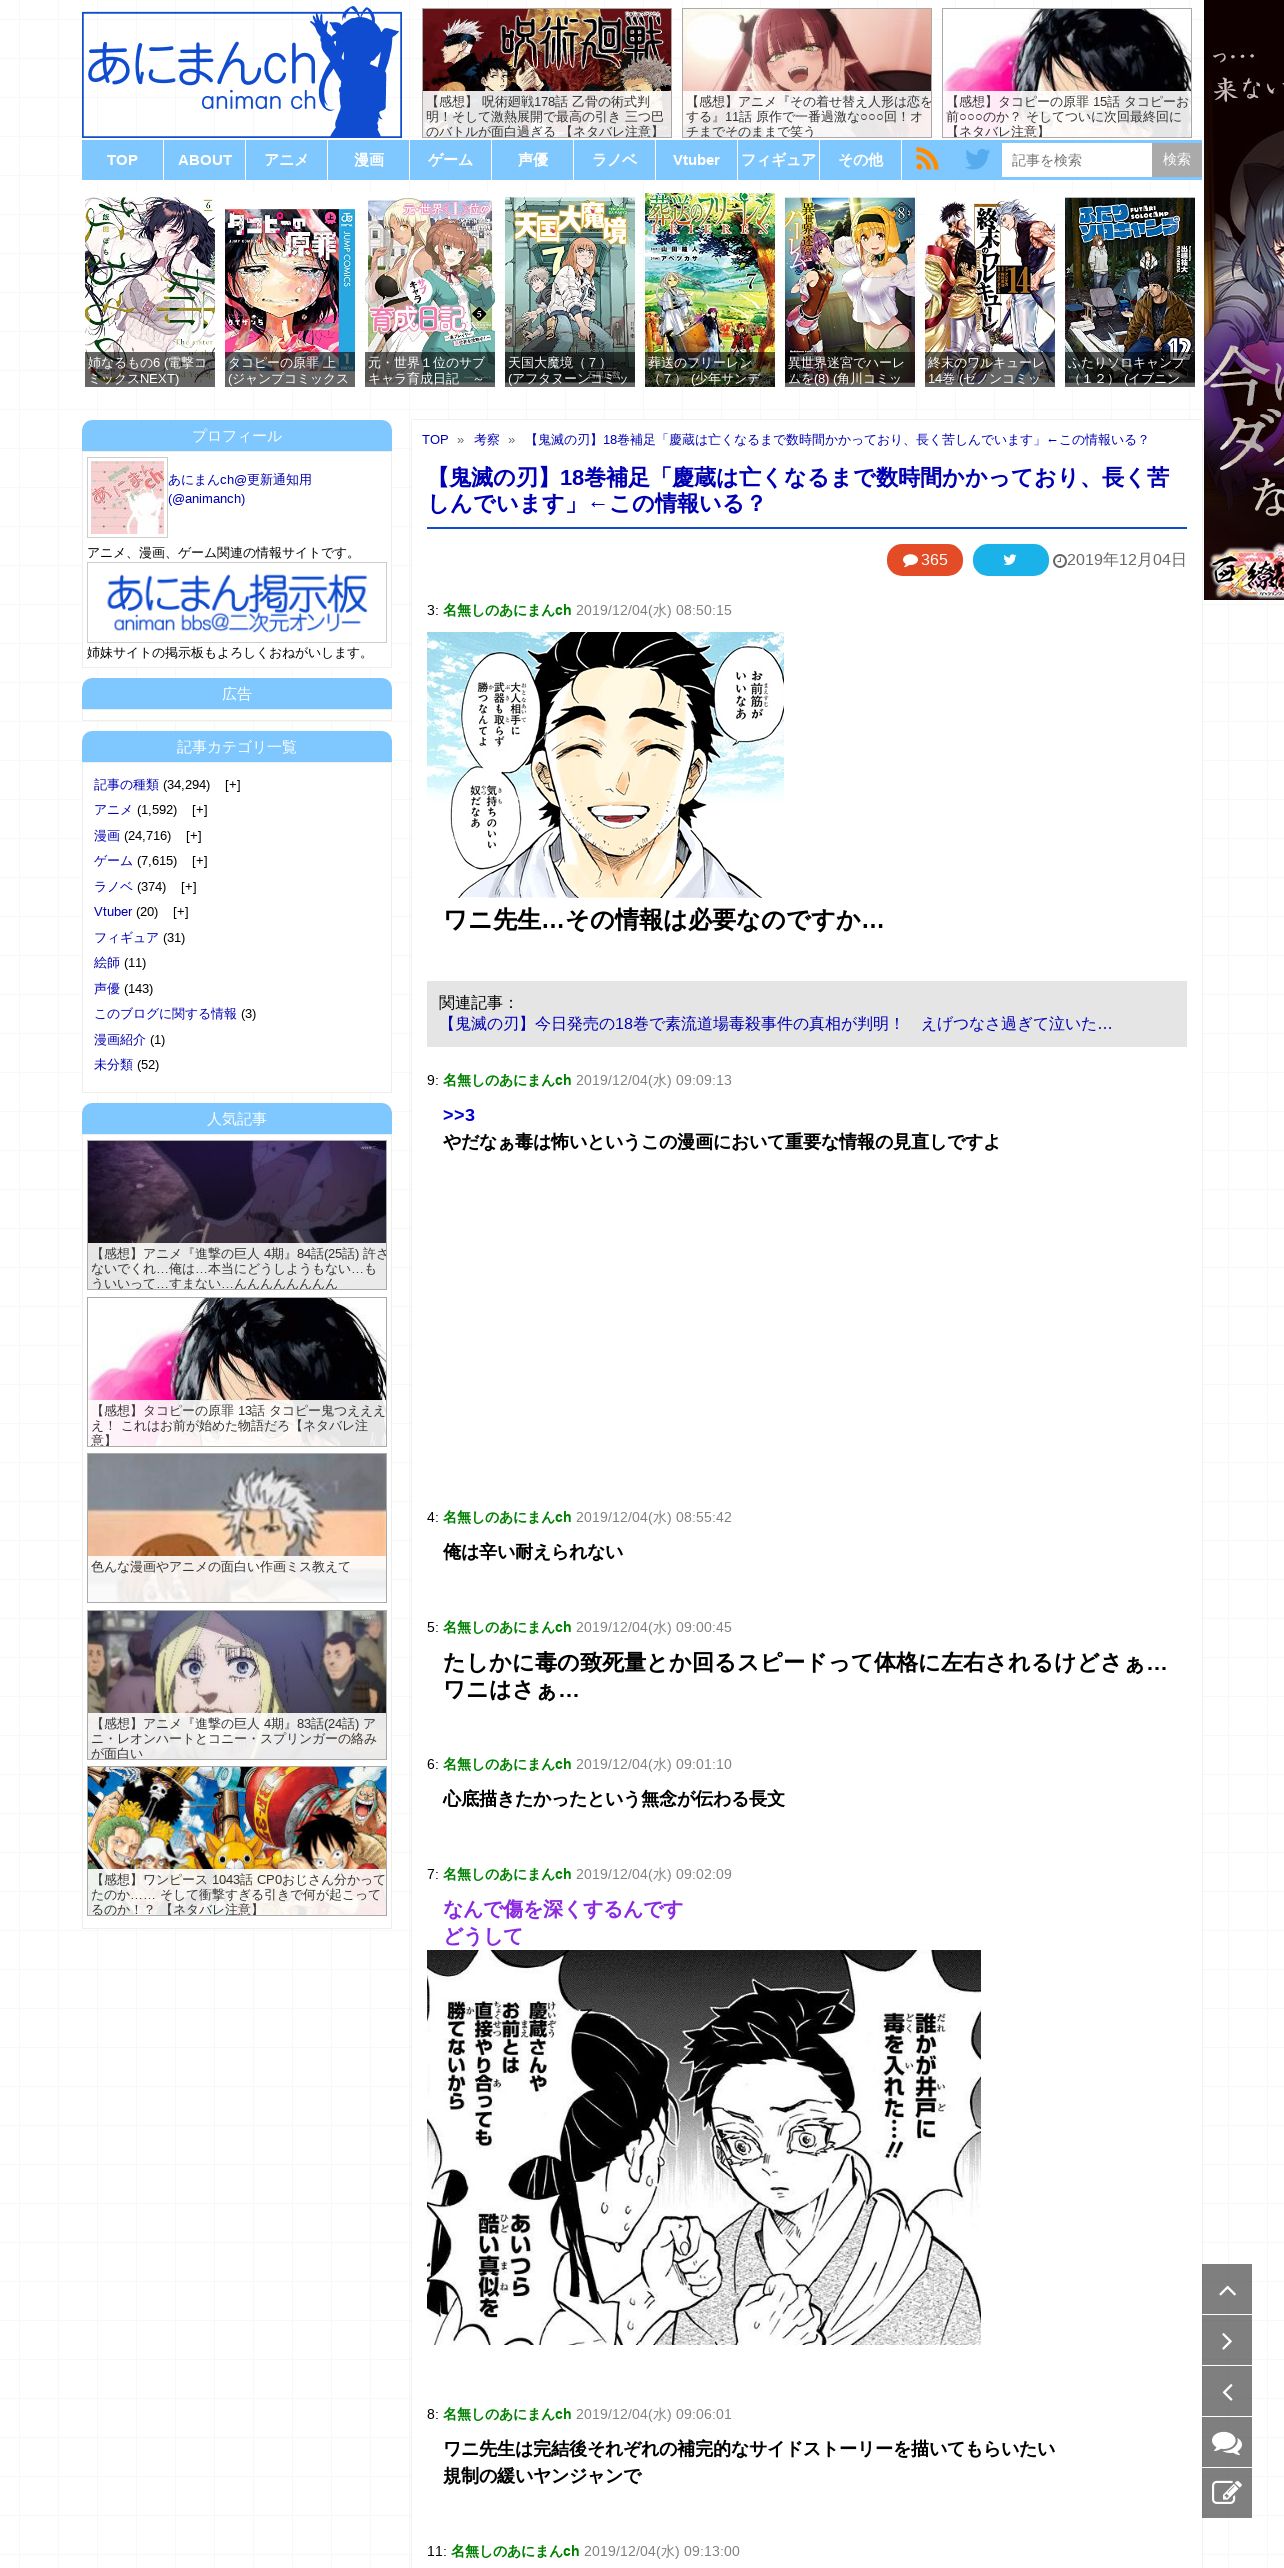Open 呪術廻戦178話 featured article thumbnail

547,73
